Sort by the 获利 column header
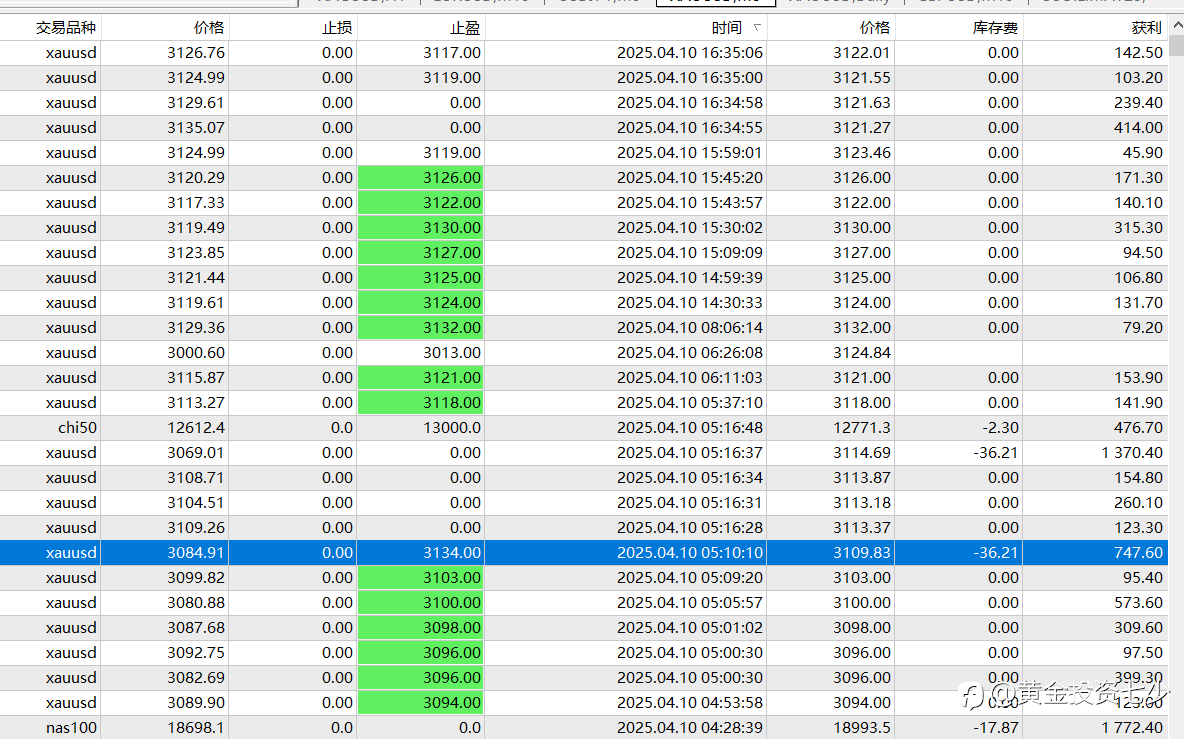Viewport: 1184px width, 739px height. (x=1146, y=28)
